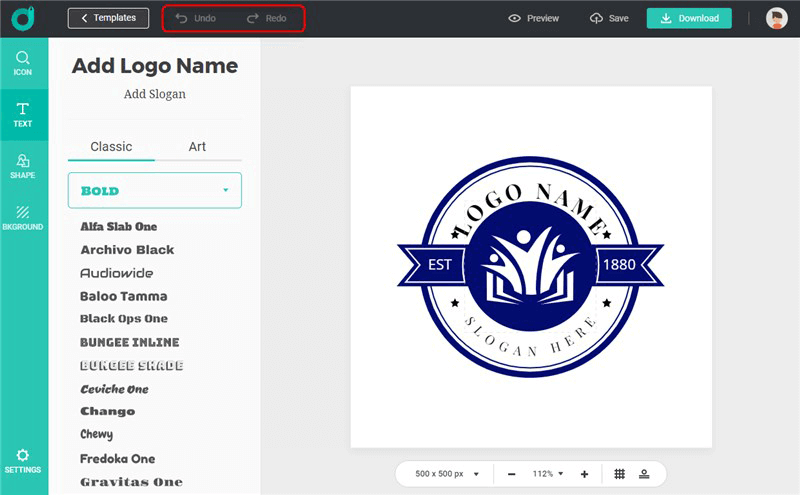Zoom out with the minus icon
The image size is (800, 495).
(x=511, y=474)
